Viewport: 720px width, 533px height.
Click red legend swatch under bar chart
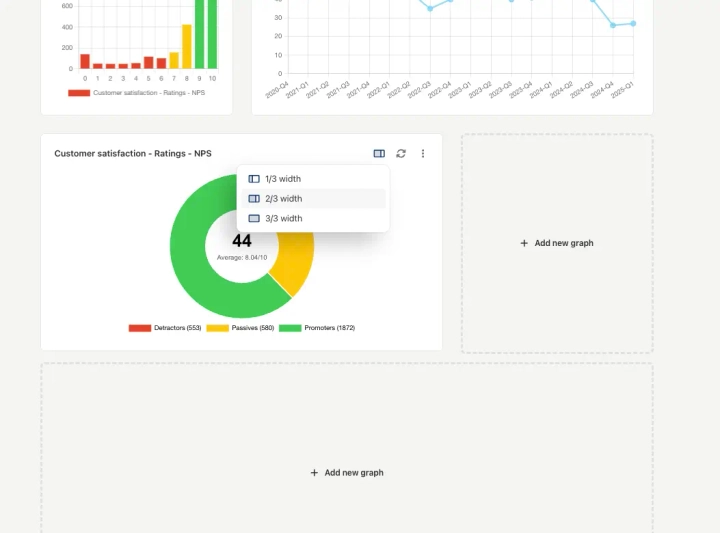[x=79, y=92]
